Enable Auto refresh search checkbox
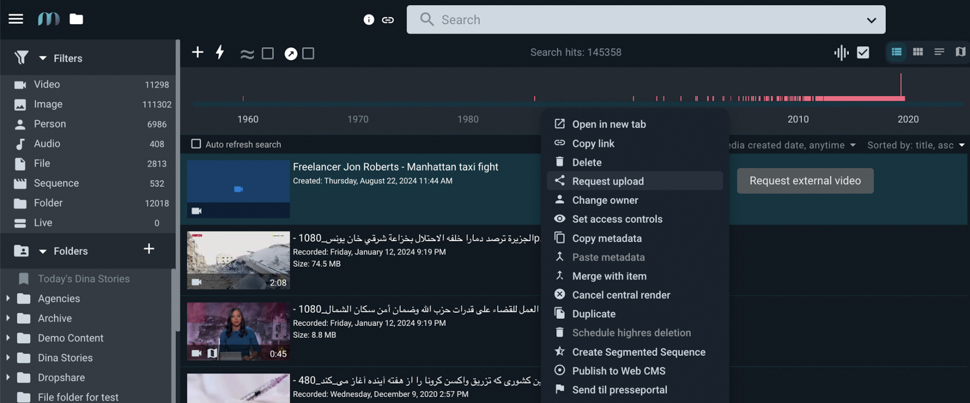This screenshot has width=970, height=403. tap(196, 144)
